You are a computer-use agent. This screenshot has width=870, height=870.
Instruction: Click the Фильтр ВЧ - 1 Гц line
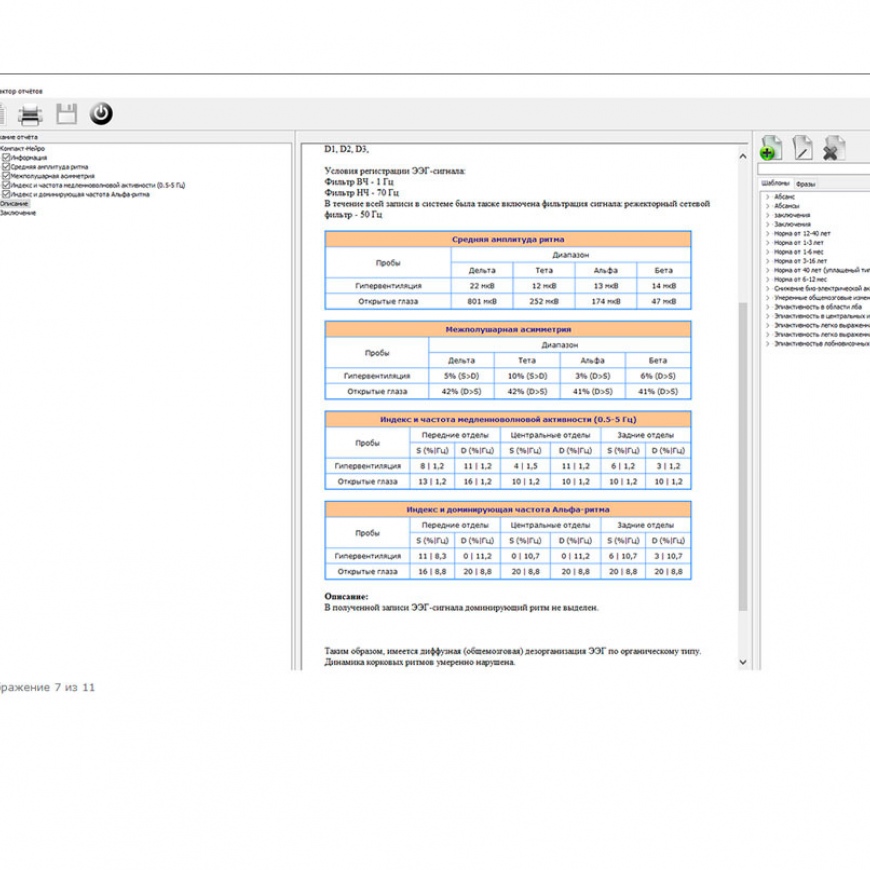pos(359,181)
